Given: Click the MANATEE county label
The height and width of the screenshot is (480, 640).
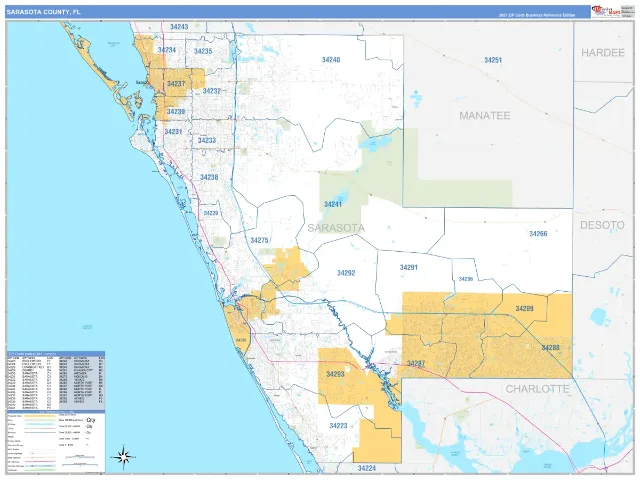Looking at the screenshot, I should (485, 116).
